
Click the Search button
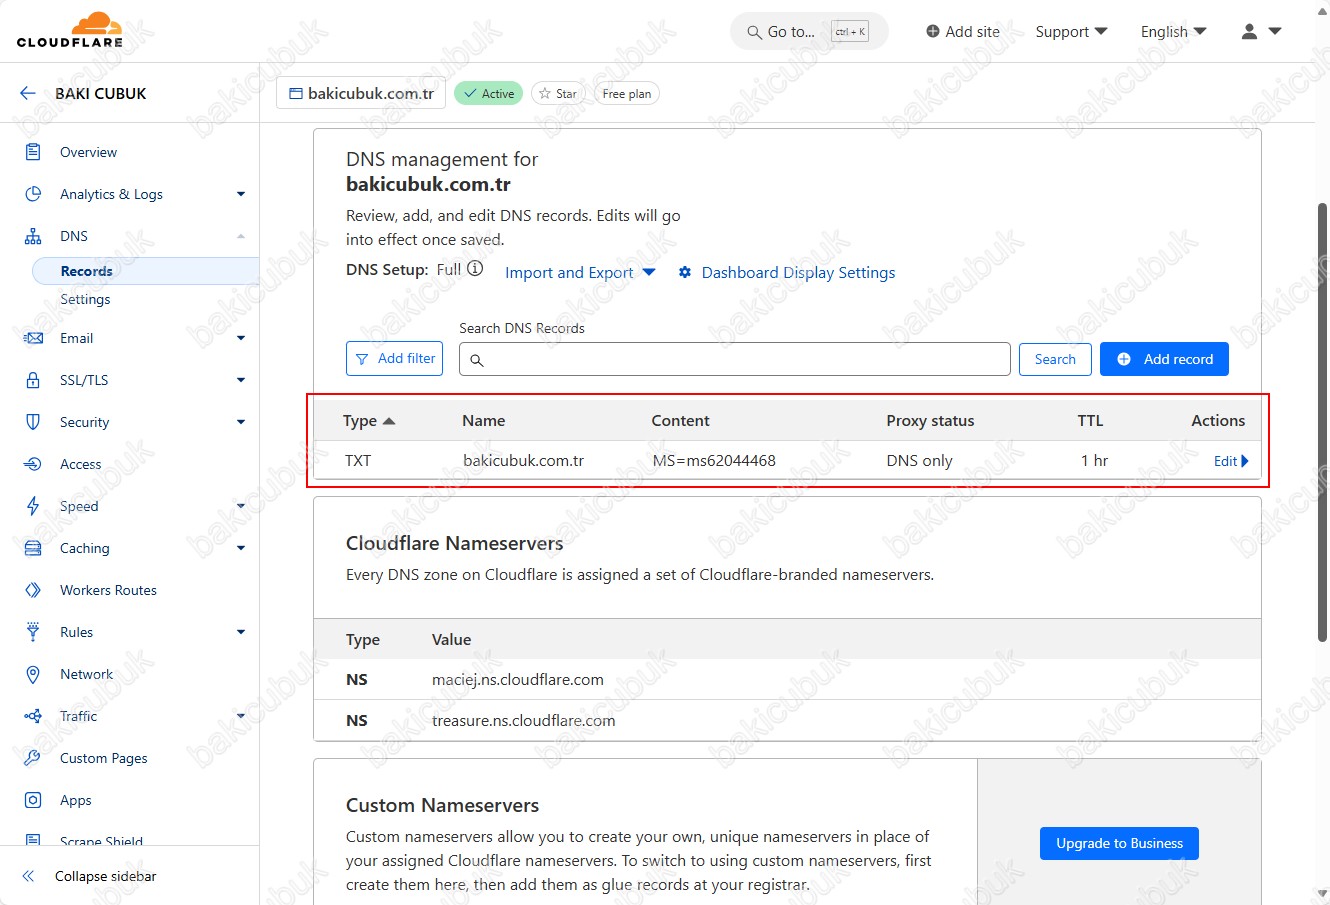[1055, 359]
